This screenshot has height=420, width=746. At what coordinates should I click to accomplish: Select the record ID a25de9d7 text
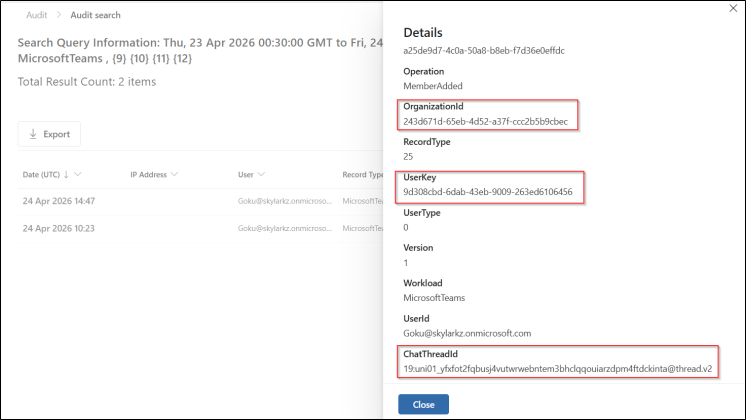[484, 50]
